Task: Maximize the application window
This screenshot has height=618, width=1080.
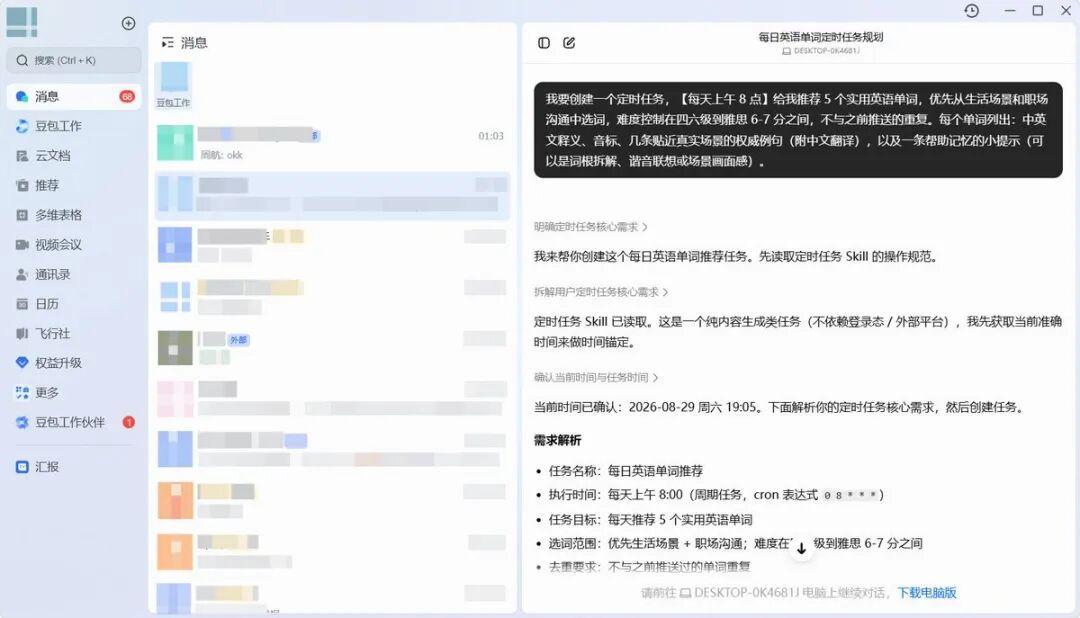Action: click(x=1037, y=10)
